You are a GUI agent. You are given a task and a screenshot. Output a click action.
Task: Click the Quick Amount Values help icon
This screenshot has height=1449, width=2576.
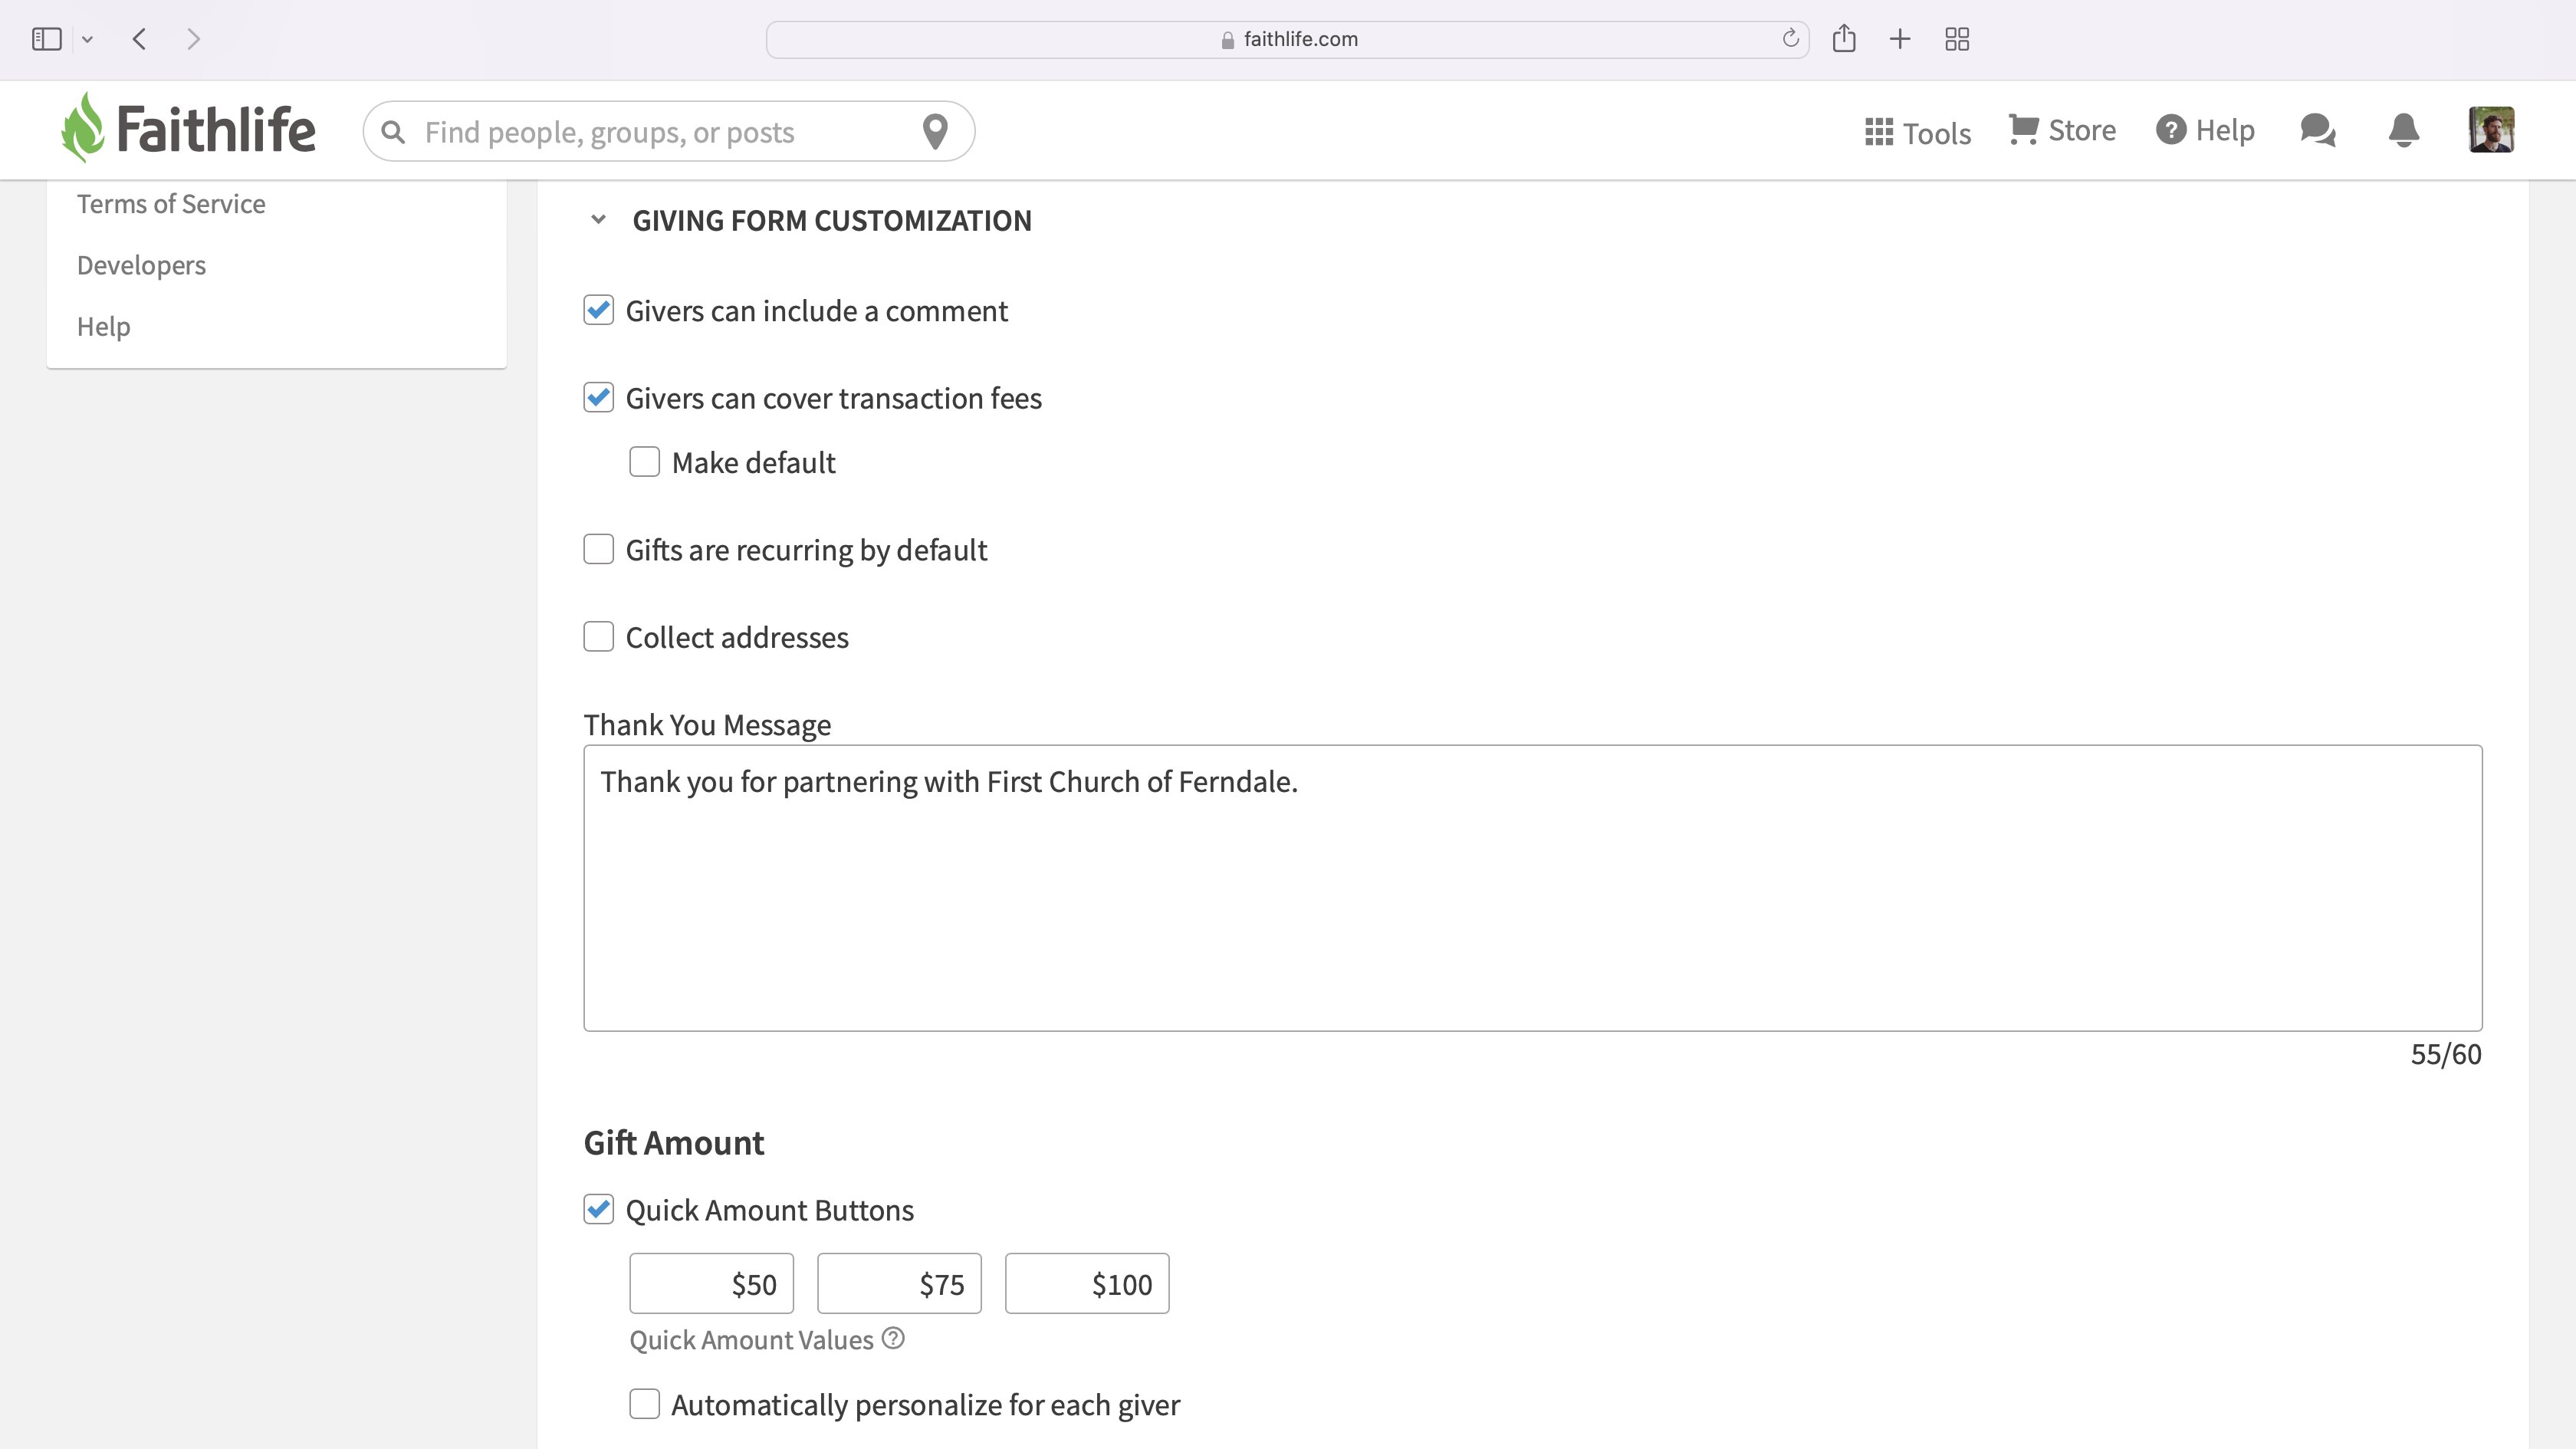tap(893, 1338)
